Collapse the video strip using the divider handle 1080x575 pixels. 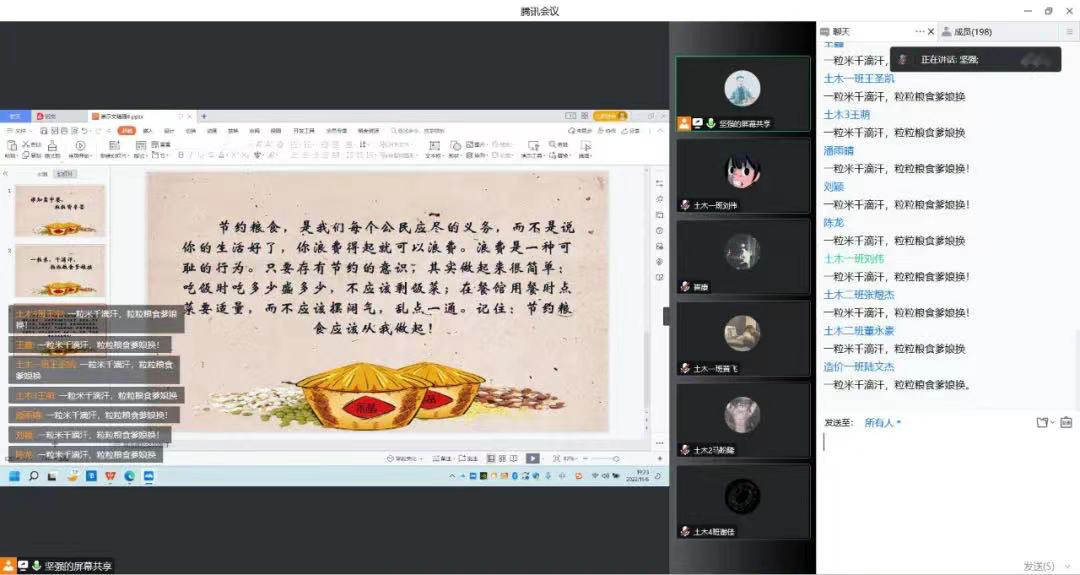[x=667, y=315]
